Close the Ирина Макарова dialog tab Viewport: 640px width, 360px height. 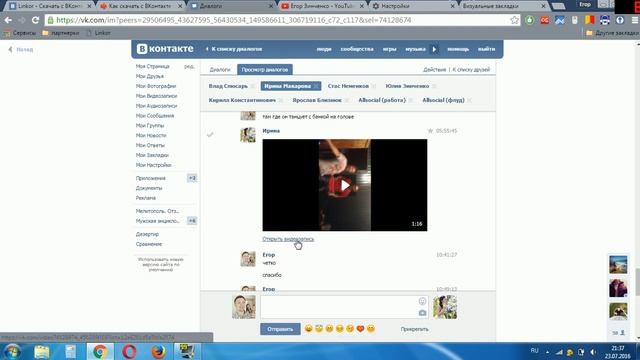click(316, 86)
